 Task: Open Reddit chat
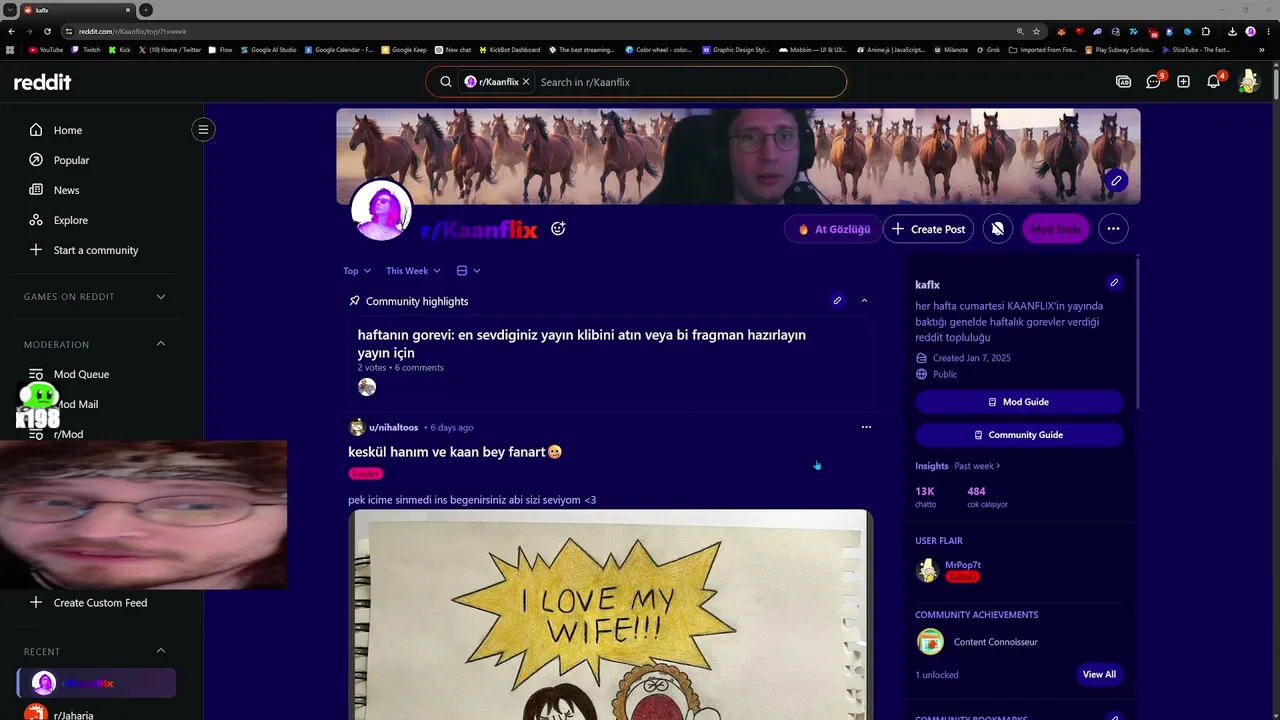(1153, 82)
